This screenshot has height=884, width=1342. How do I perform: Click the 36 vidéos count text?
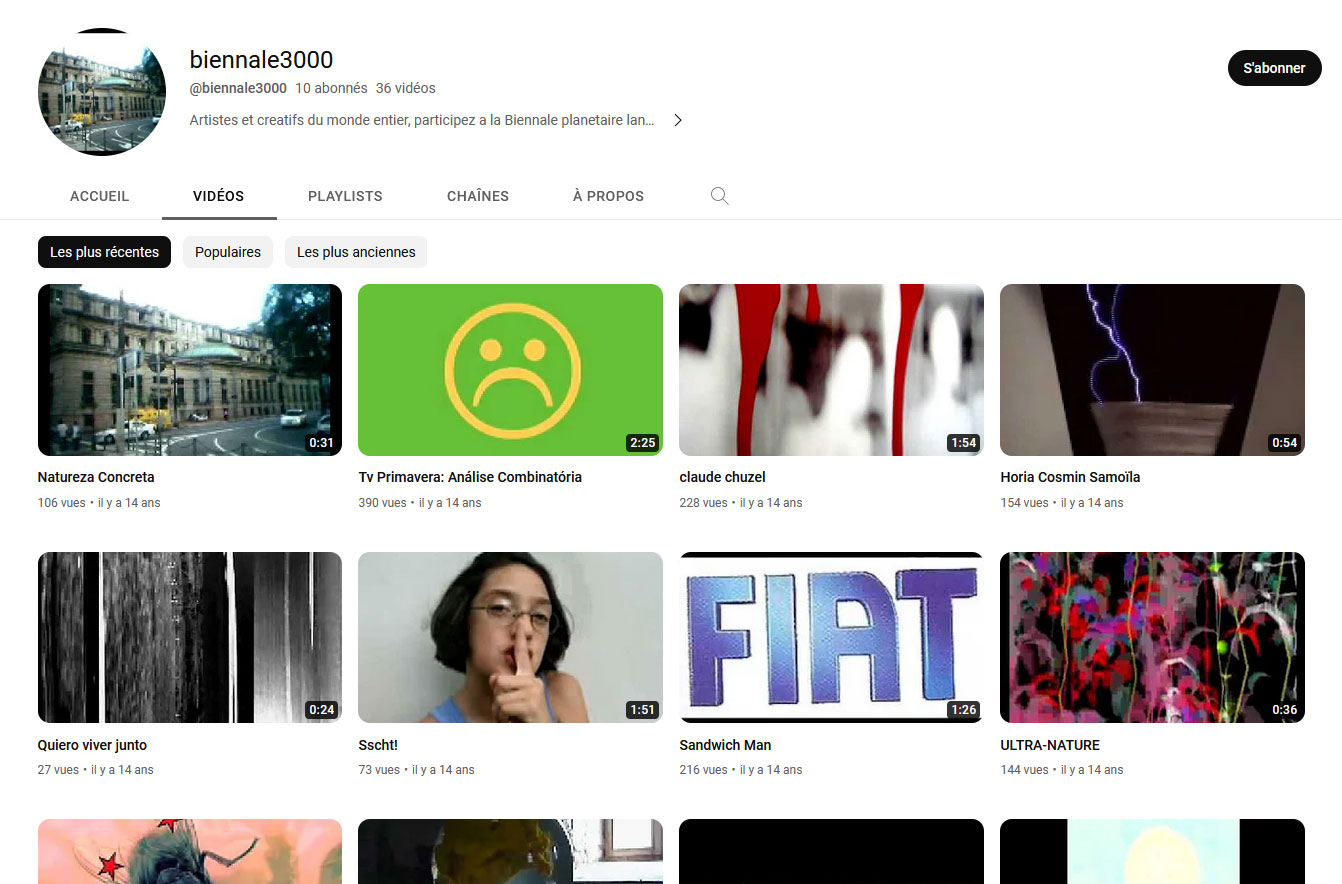pyautogui.click(x=406, y=88)
